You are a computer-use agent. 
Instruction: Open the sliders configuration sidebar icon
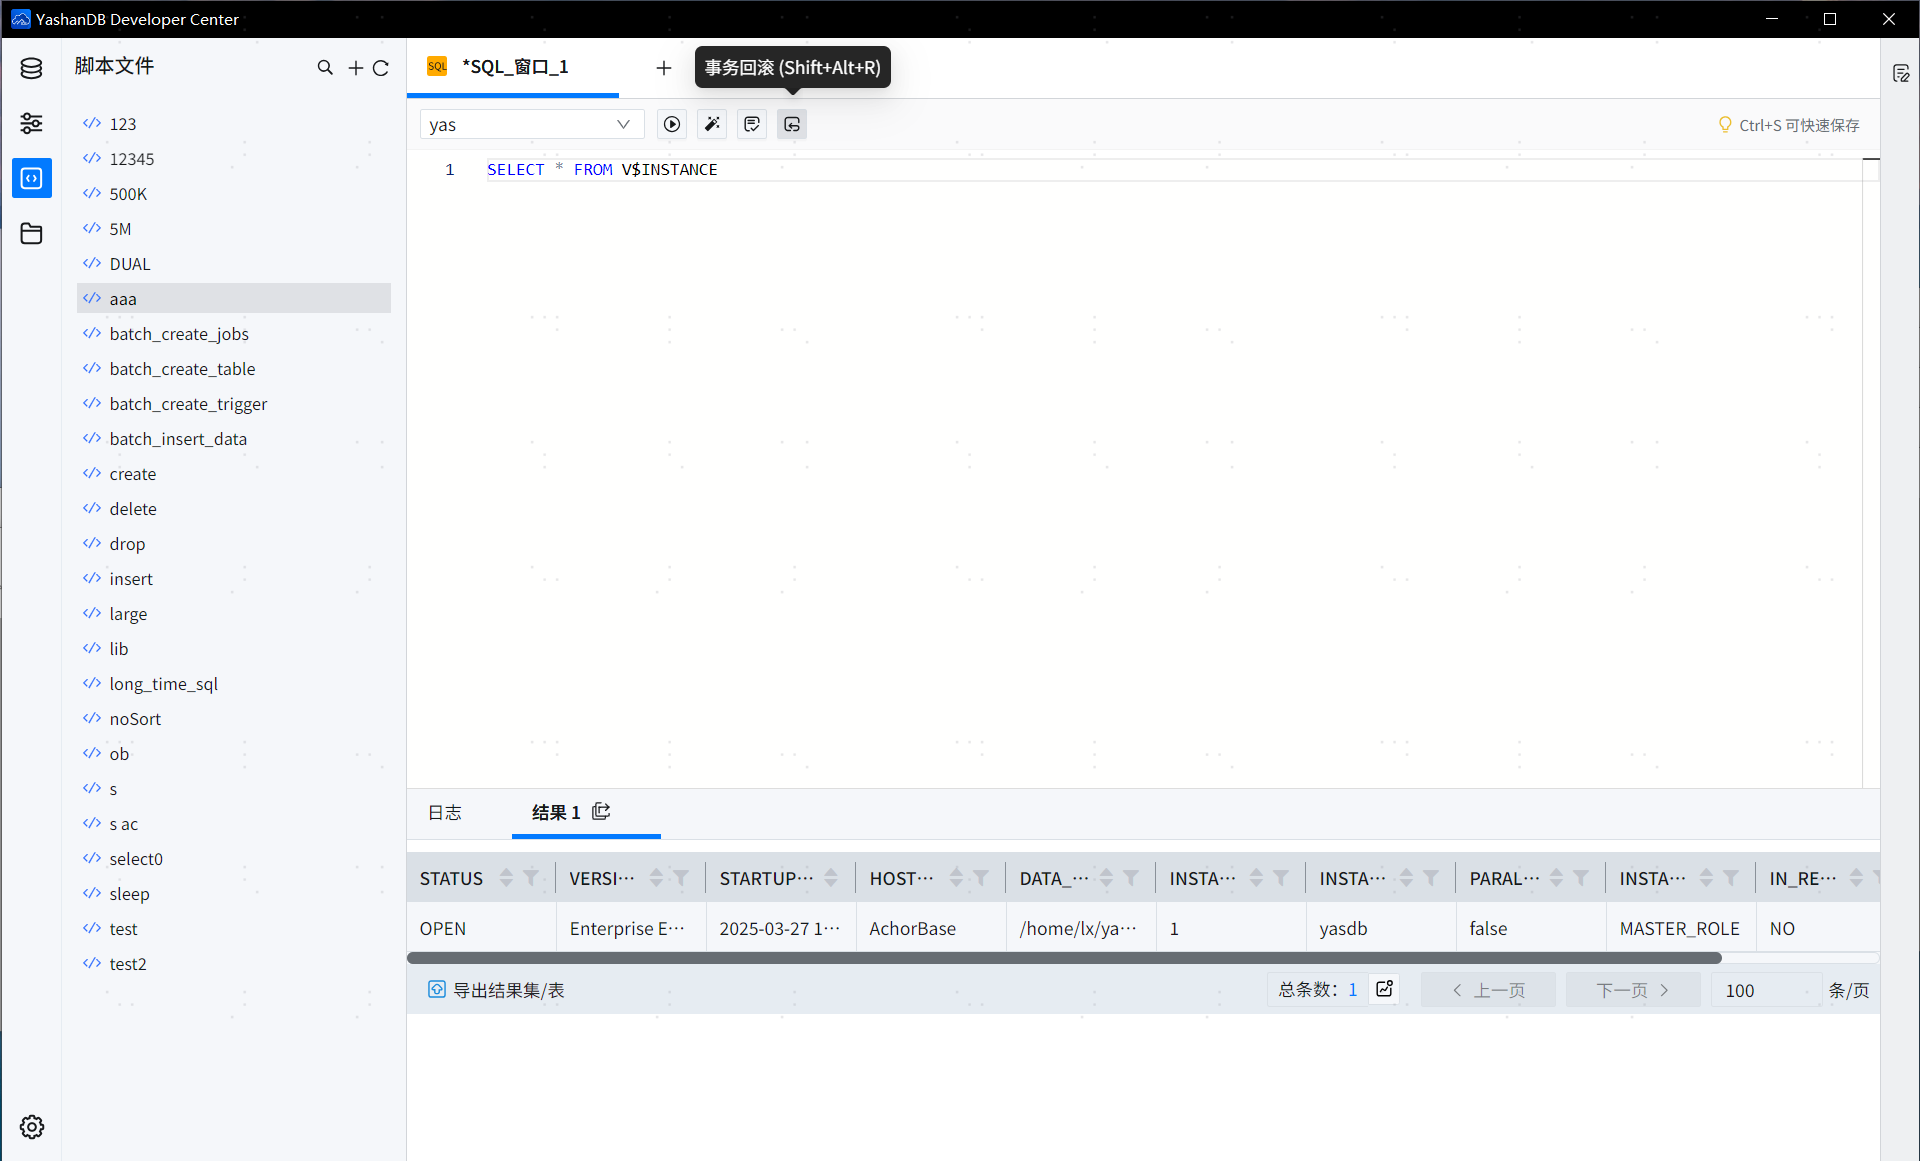point(31,123)
